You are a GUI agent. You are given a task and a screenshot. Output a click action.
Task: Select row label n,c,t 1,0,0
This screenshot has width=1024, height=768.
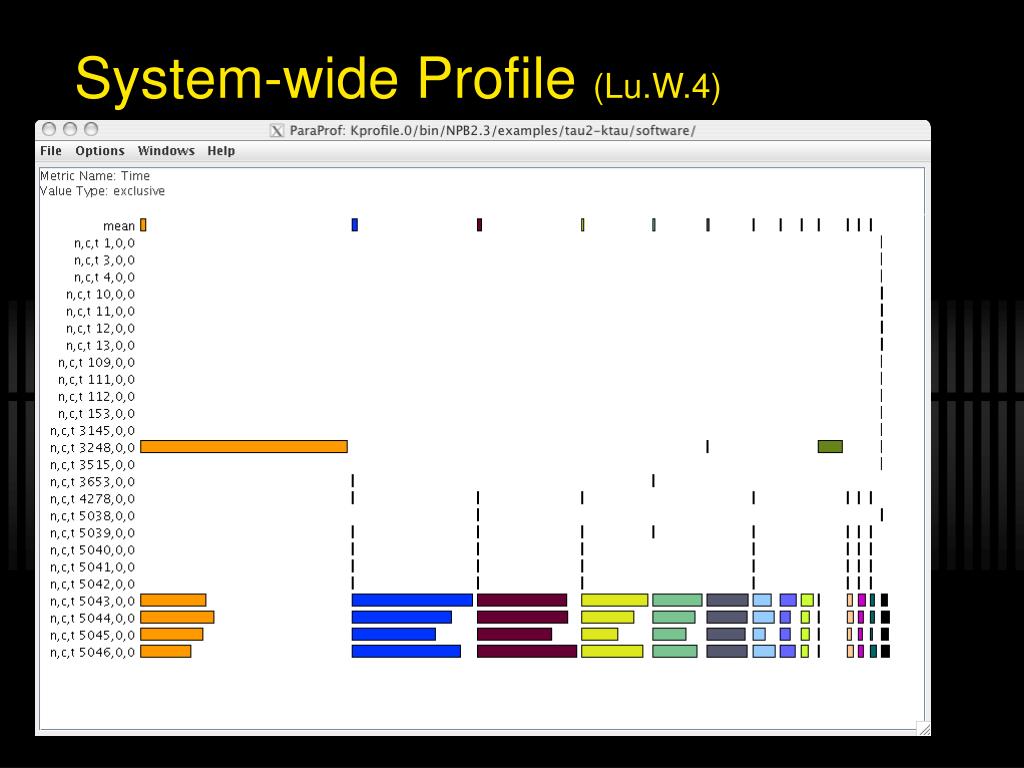point(104,243)
